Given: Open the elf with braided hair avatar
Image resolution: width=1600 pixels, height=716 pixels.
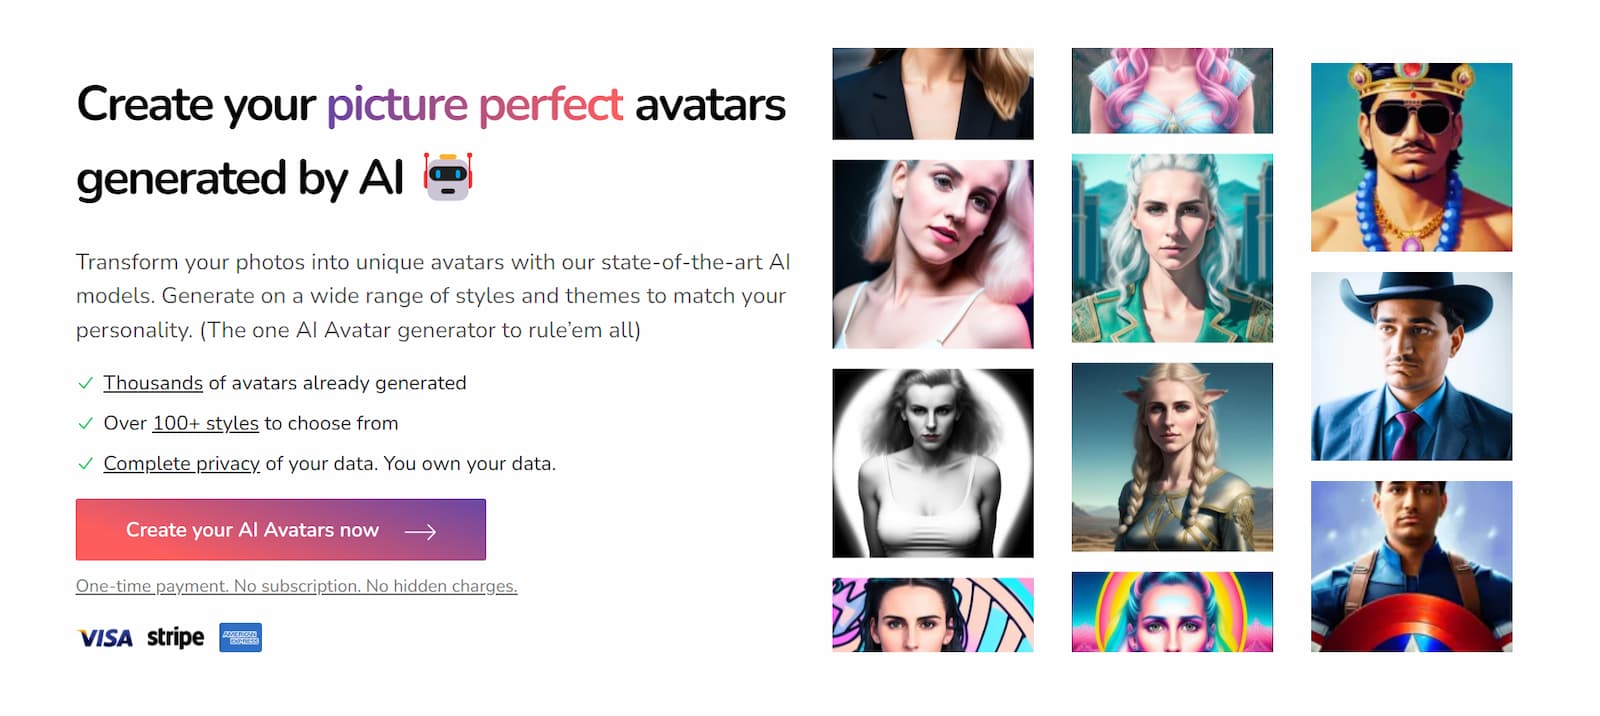Looking at the screenshot, I should [x=1172, y=457].
